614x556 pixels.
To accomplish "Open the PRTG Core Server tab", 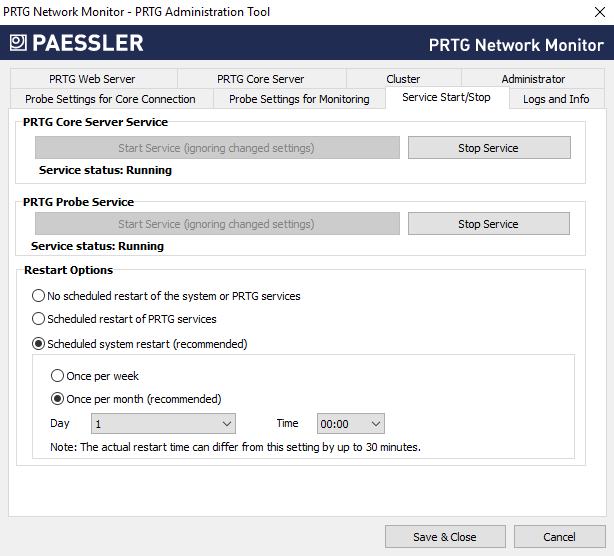I will point(261,79).
